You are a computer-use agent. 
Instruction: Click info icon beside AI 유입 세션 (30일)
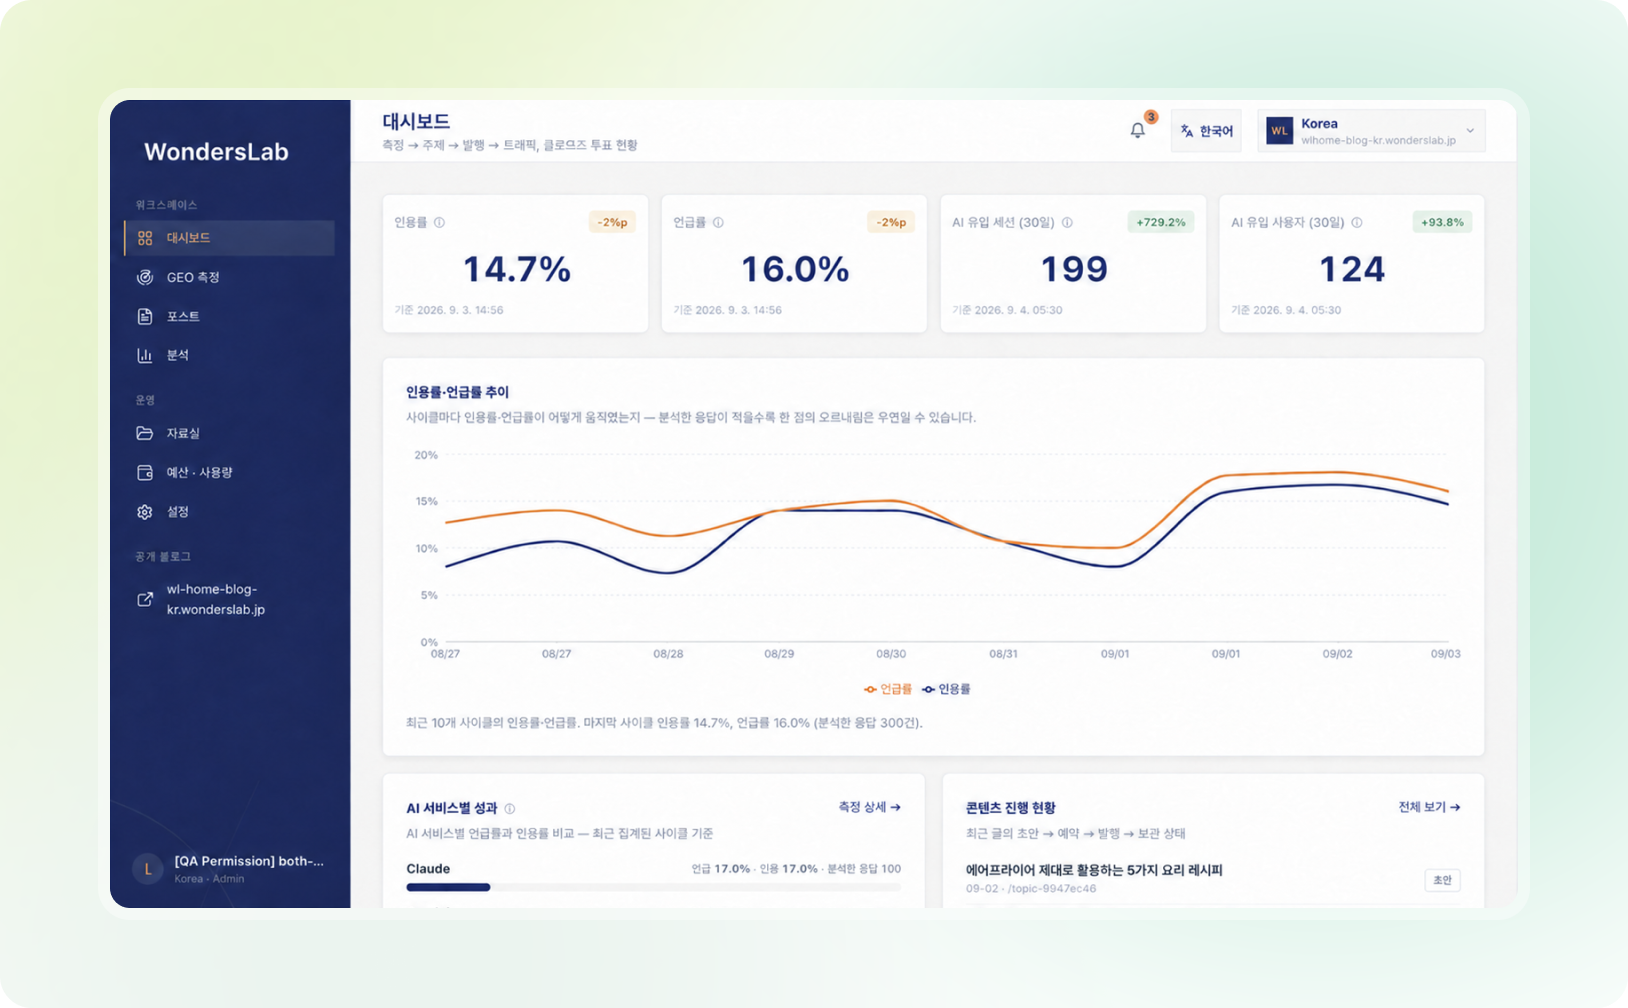click(x=1067, y=222)
